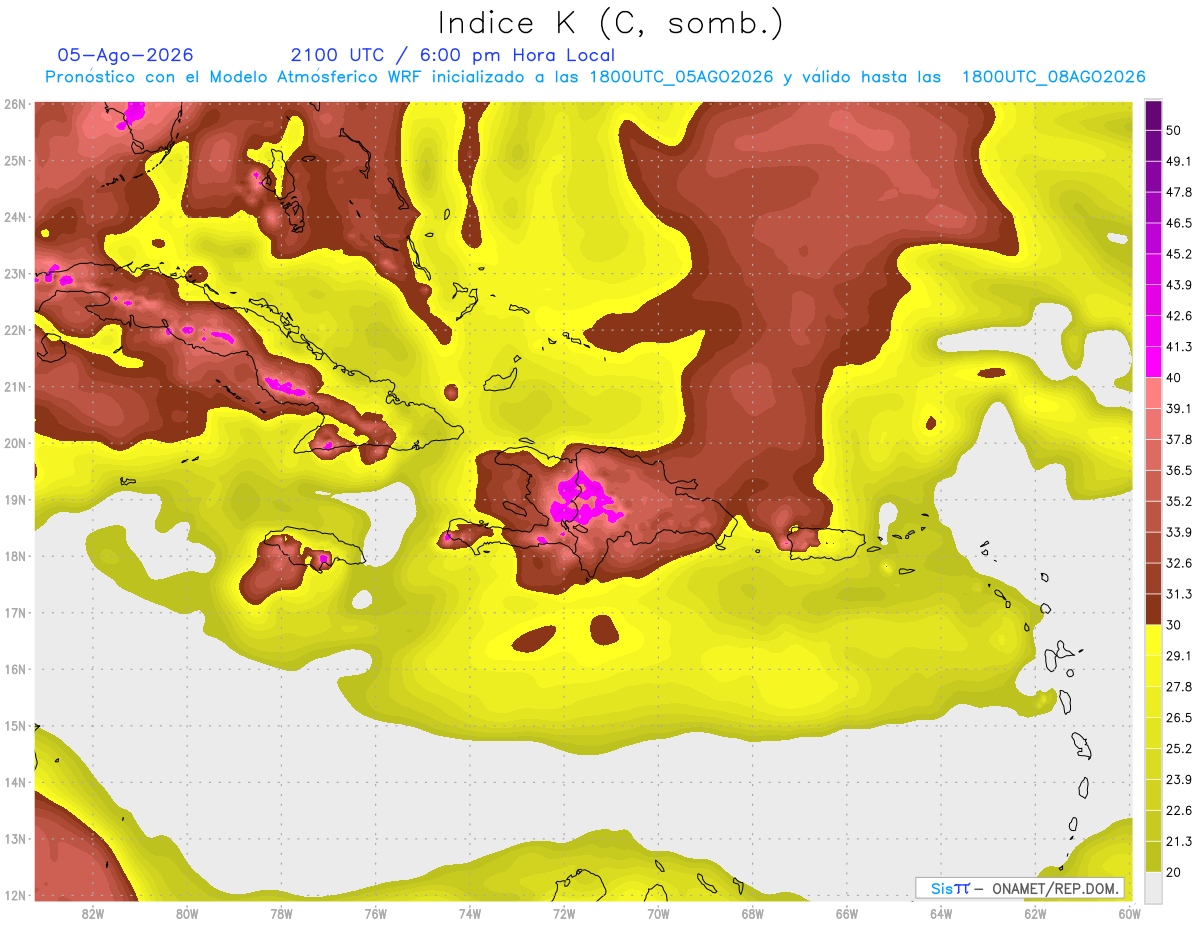Click the latitude label '20N'
1200x927 pixels.
coord(15,443)
